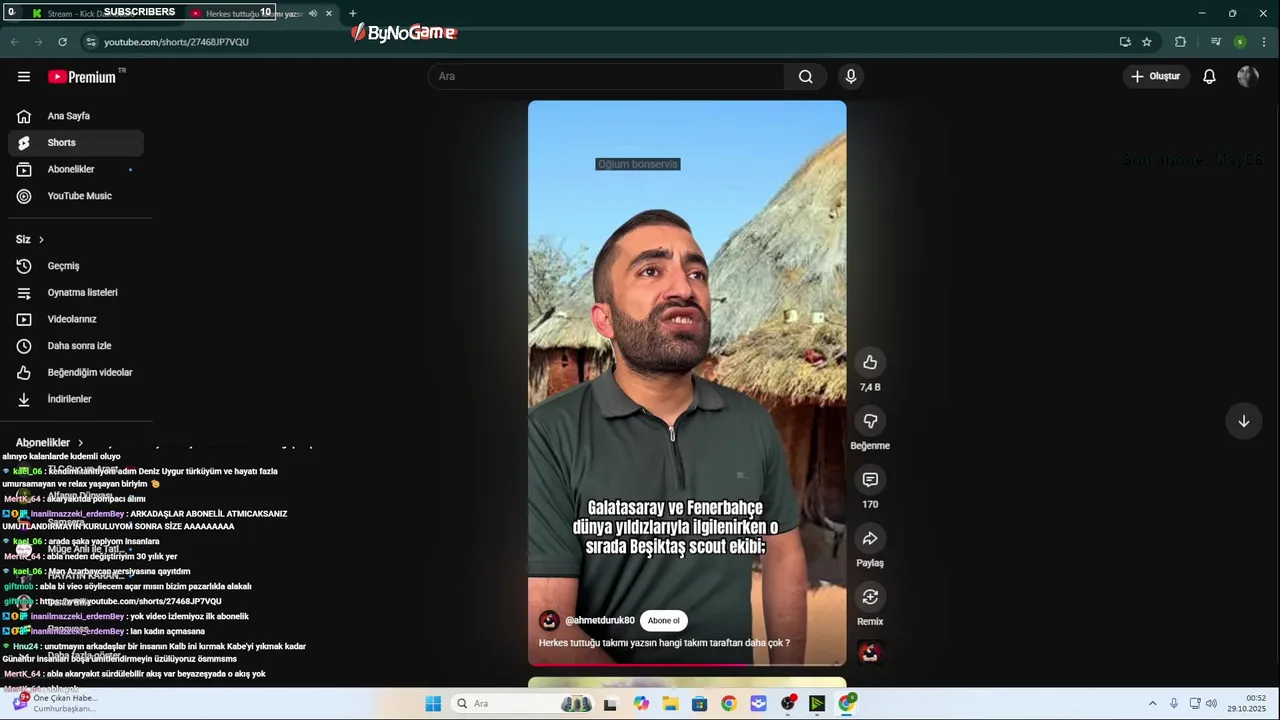The width and height of the screenshot is (1280, 720).
Task: Open Beğendiğim videolar list
Action: point(76,372)
